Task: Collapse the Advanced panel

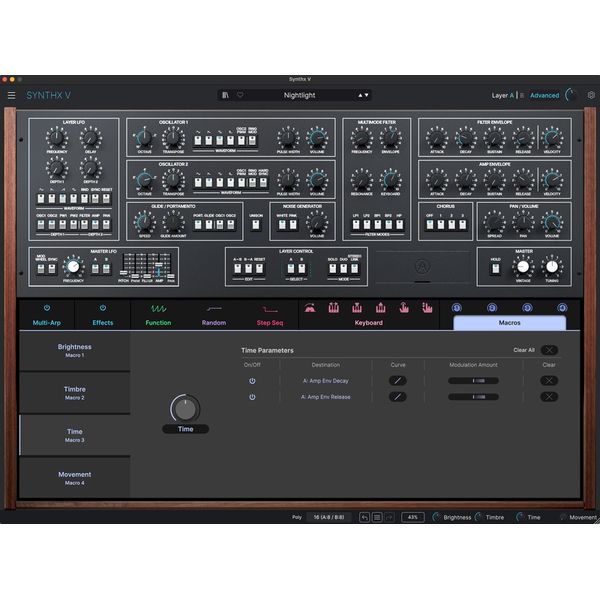Action: [x=545, y=95]
